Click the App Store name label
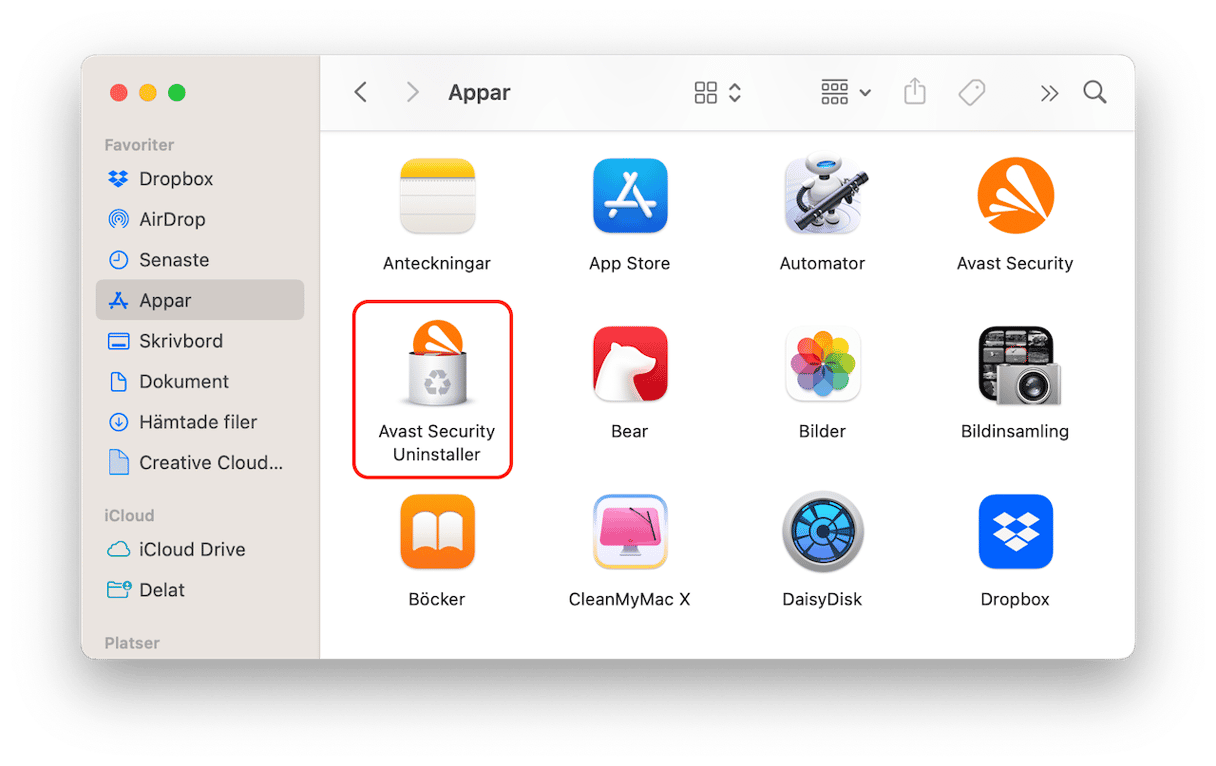The height and width of the screenshot is (766, 1216). click(630, 263)
